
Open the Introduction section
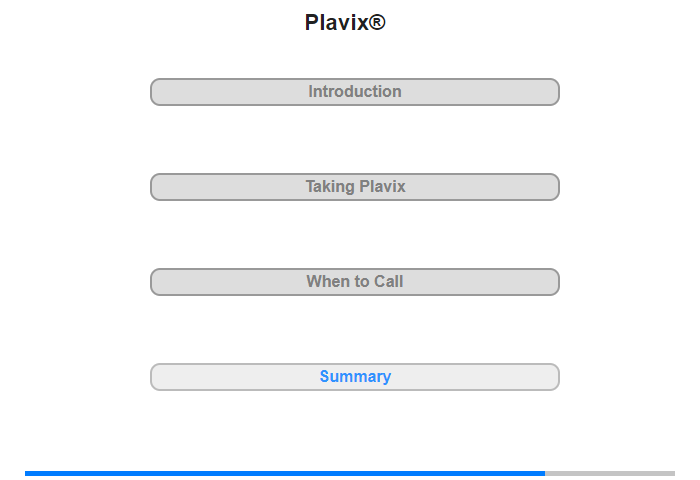tap(355, 92)
